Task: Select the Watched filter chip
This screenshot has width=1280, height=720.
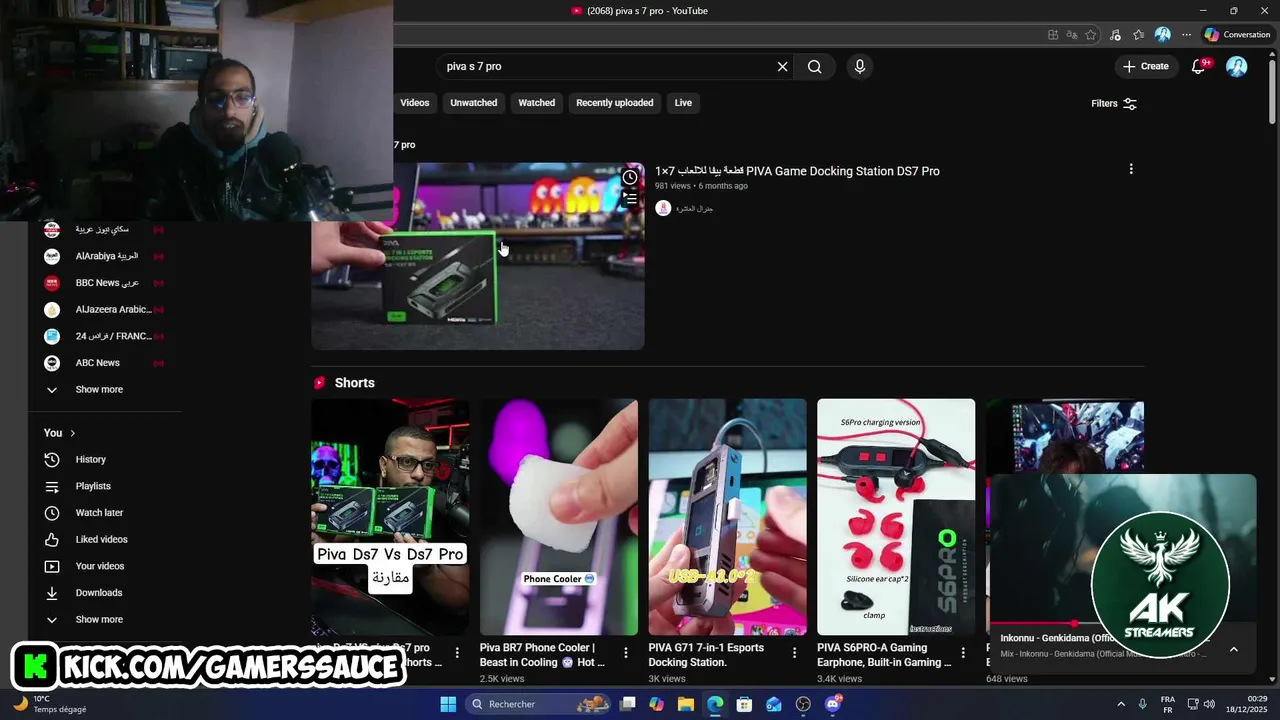Action: (x=536, y=103)
